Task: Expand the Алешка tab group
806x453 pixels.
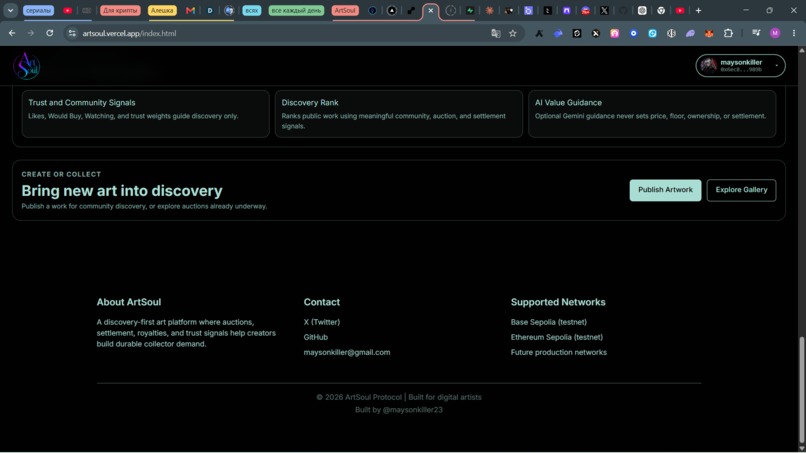Action: tap(162, 10)
